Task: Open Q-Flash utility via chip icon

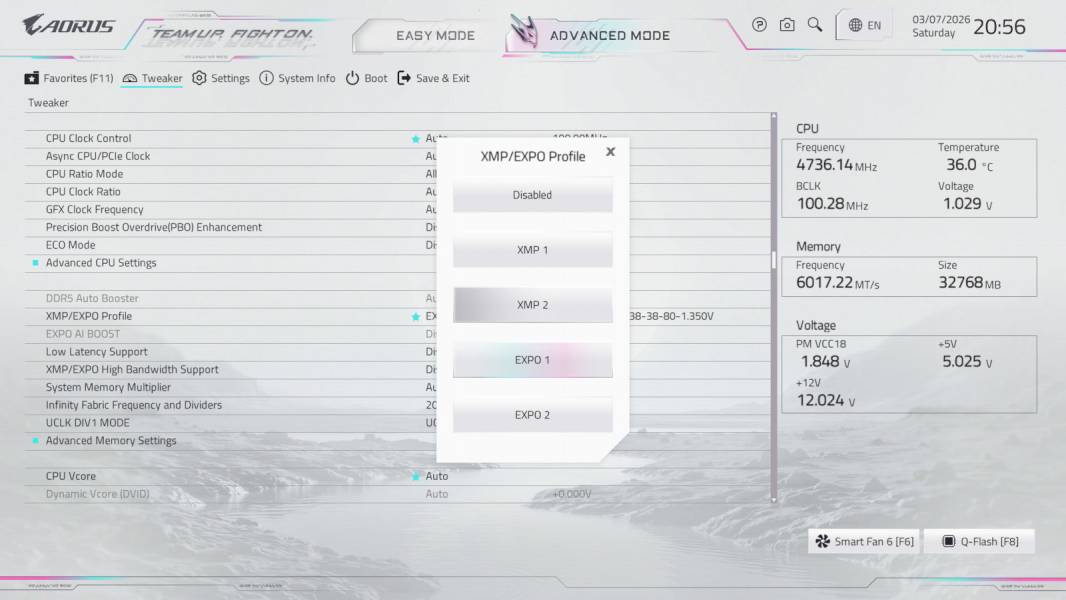Action: [x=949, y=542]
